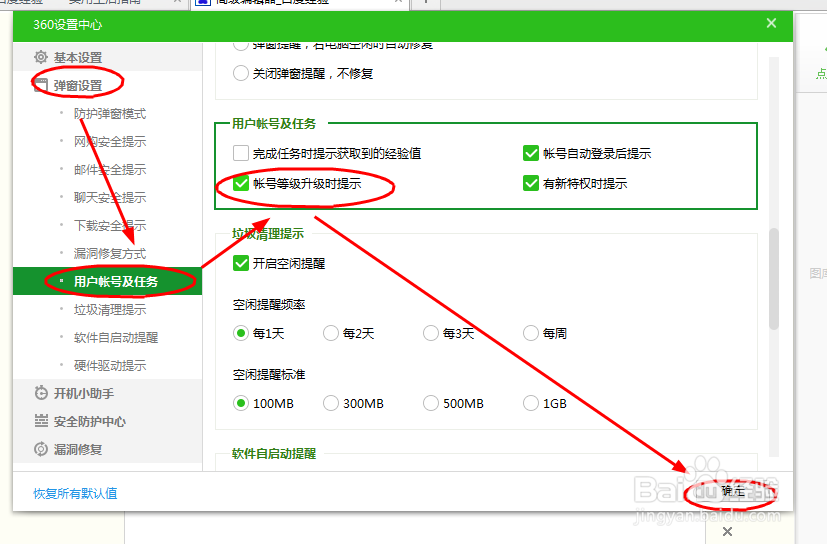The image size is (827, 544).
Task: Click the 垃圾清理提示 section heading
Action: tap(268, 234)
